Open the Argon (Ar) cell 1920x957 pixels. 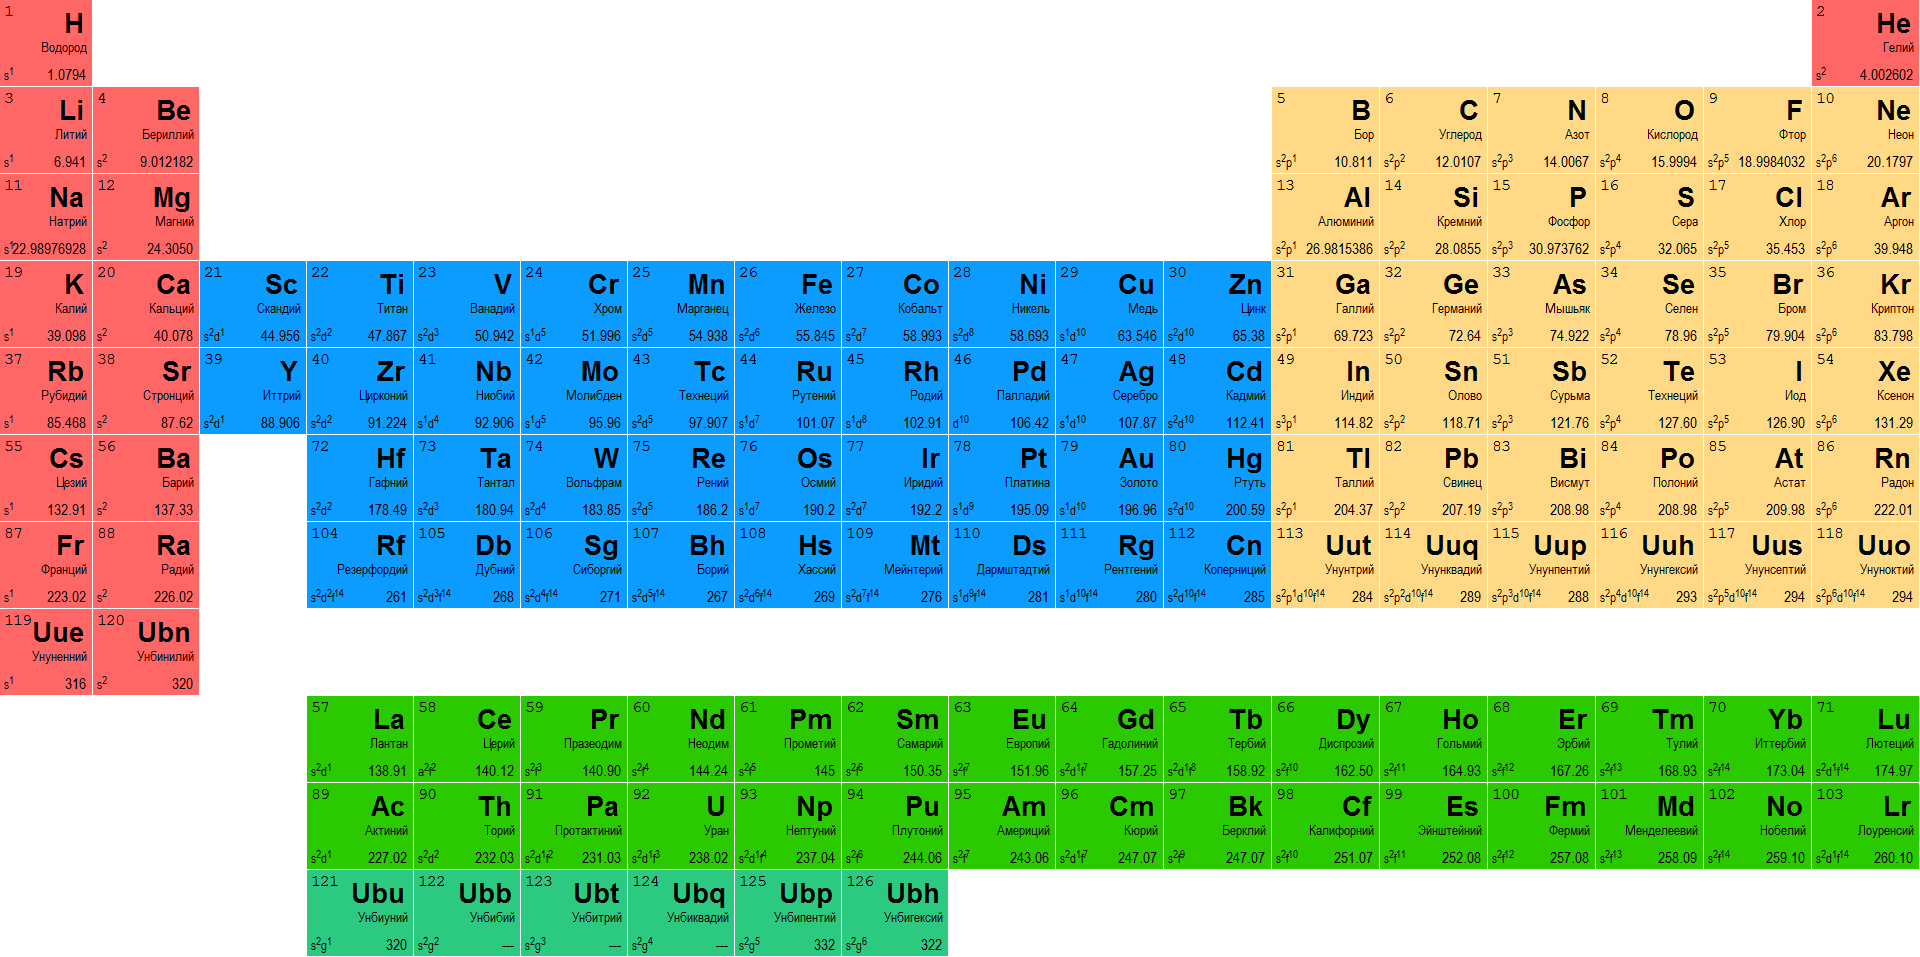1866,217
